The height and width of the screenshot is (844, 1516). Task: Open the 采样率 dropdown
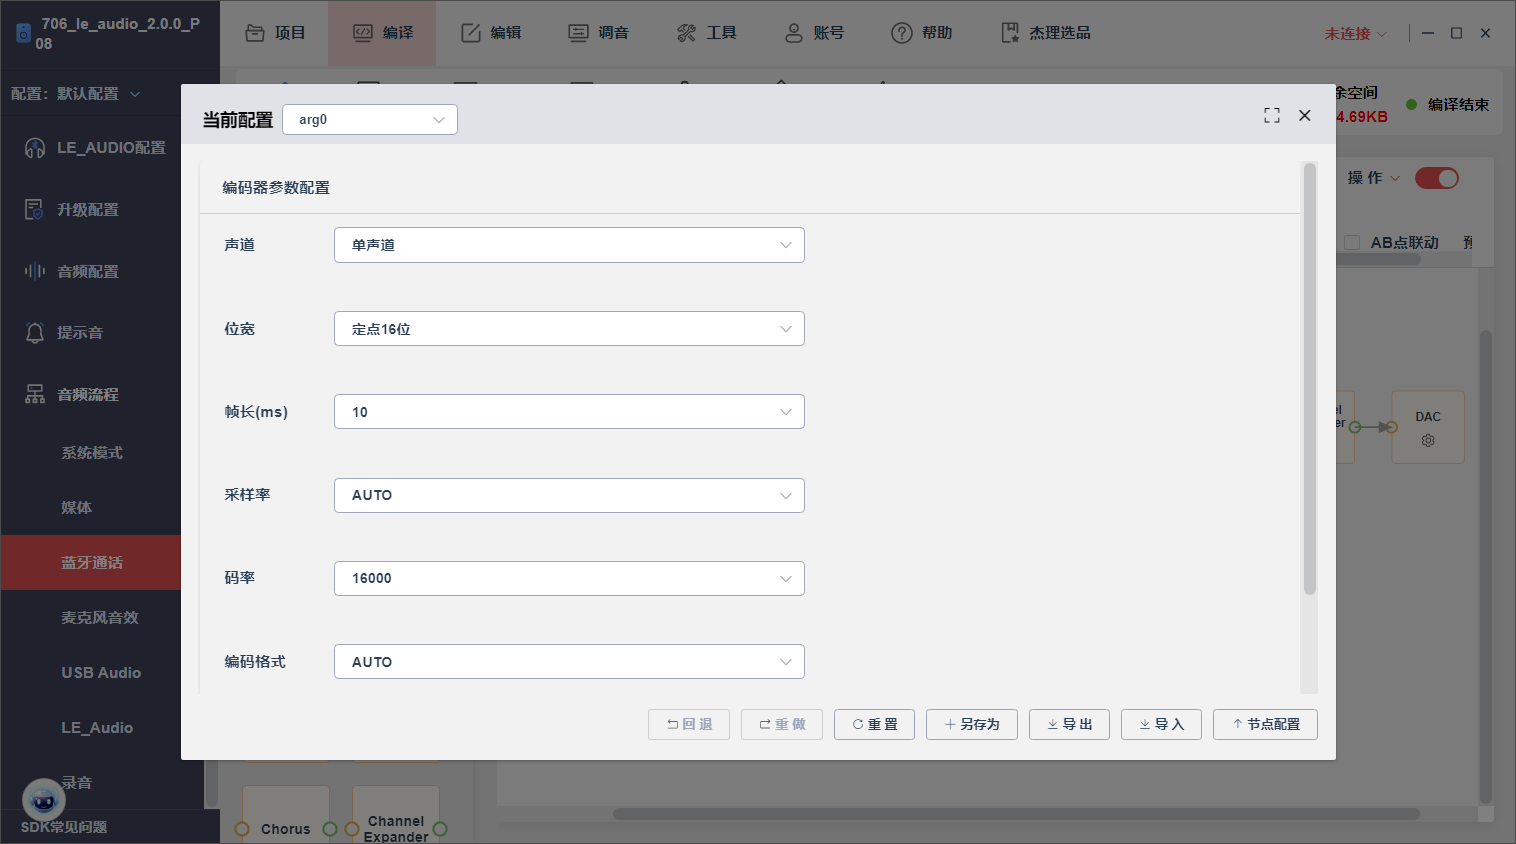(x=569, y=495)
